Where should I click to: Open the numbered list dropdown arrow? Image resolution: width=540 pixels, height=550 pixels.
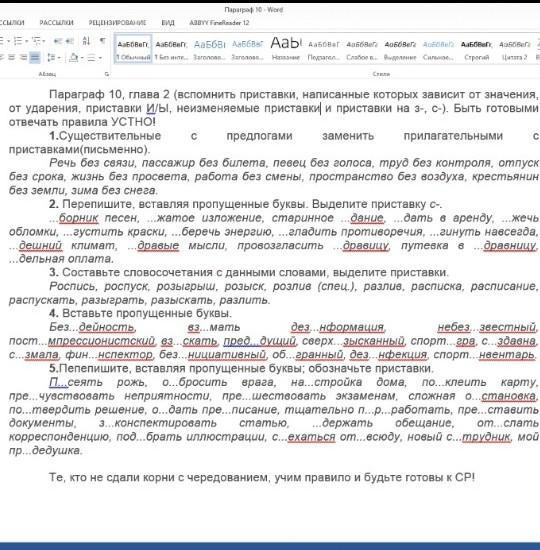26,41
